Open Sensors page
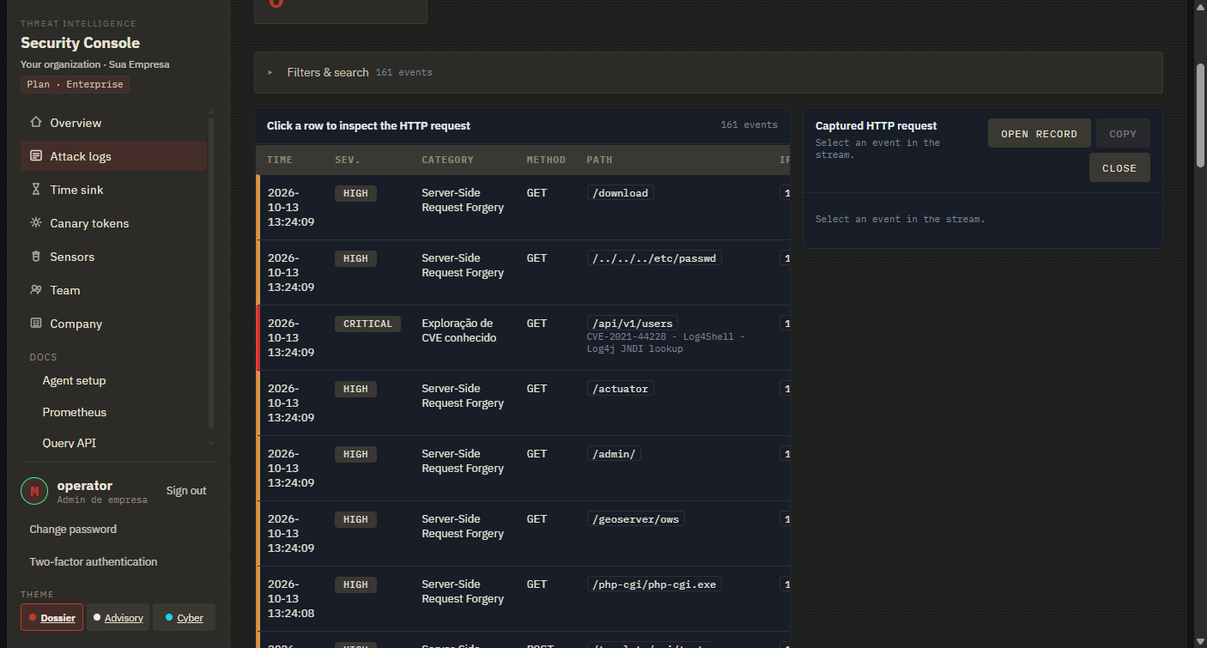The image size is (1207, 648). tap(114, 257)
